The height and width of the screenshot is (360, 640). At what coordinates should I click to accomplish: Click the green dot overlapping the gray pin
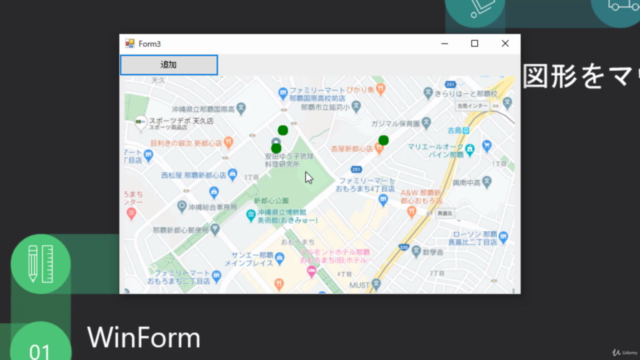coord(276,148)
